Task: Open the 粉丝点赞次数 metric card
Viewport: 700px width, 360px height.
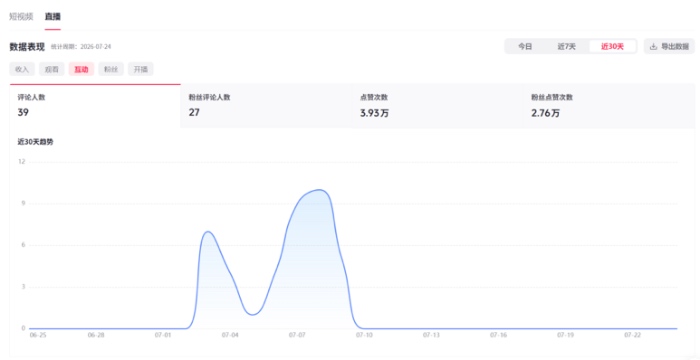Action: pos(608,106)
